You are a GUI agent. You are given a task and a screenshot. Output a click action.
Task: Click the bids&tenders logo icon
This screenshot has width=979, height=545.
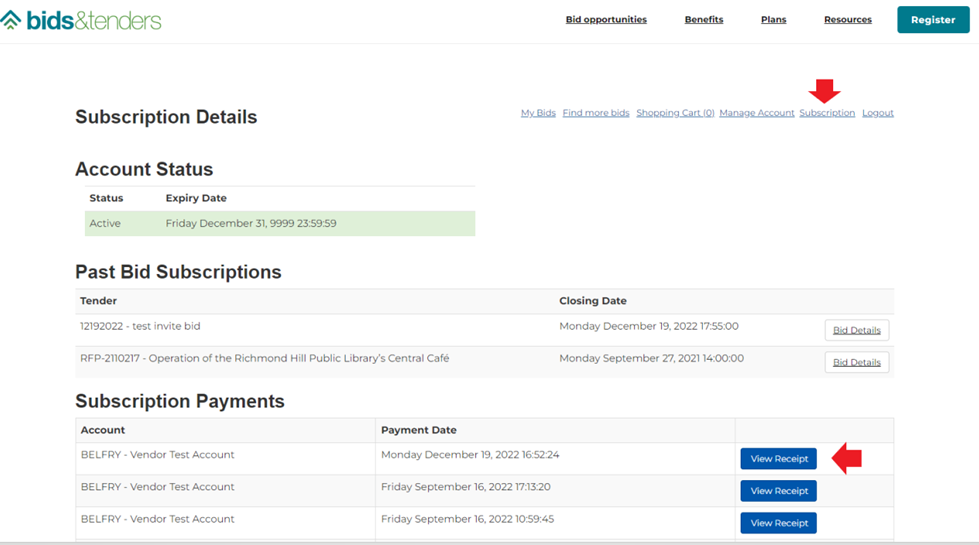pyautogui.click(x=11, y=20)
